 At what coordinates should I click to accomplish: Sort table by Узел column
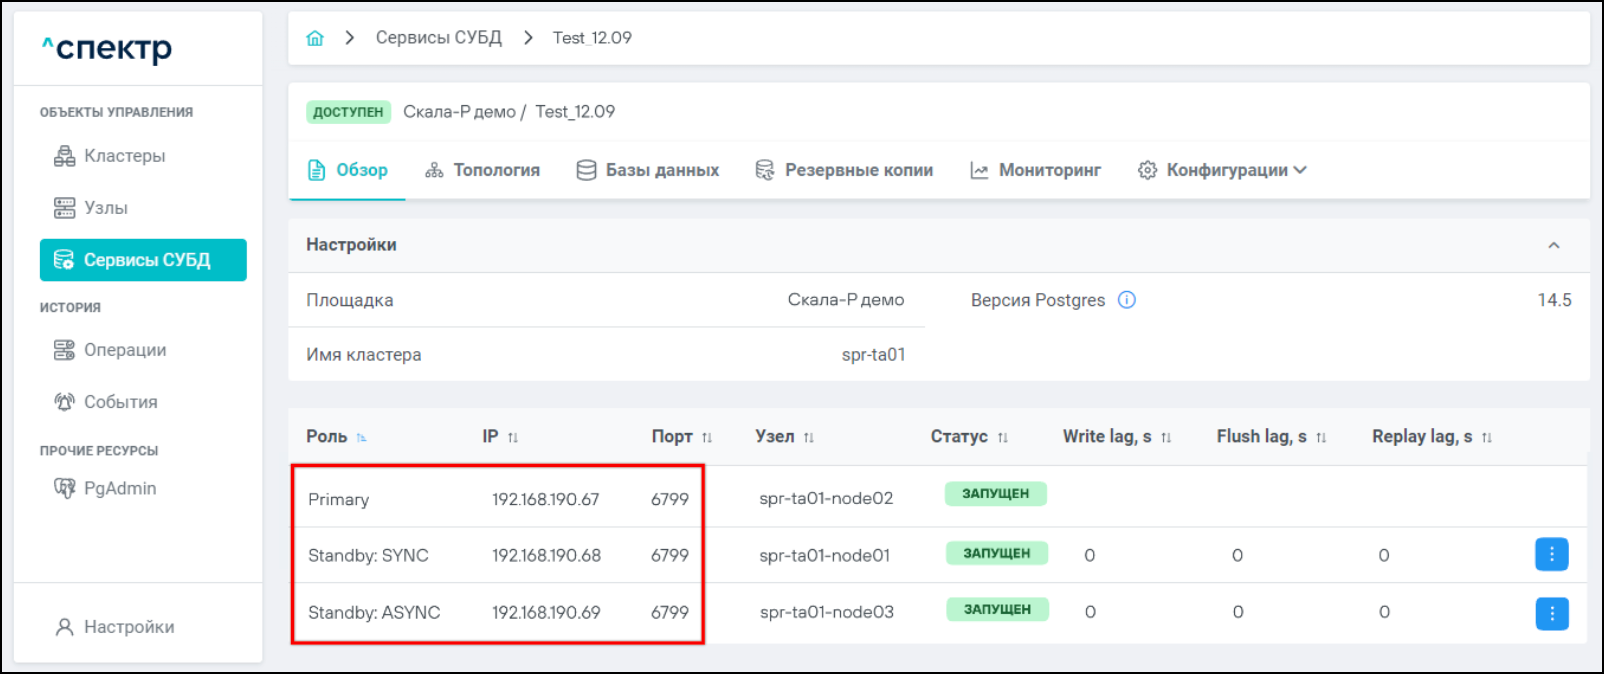(809, 437)
